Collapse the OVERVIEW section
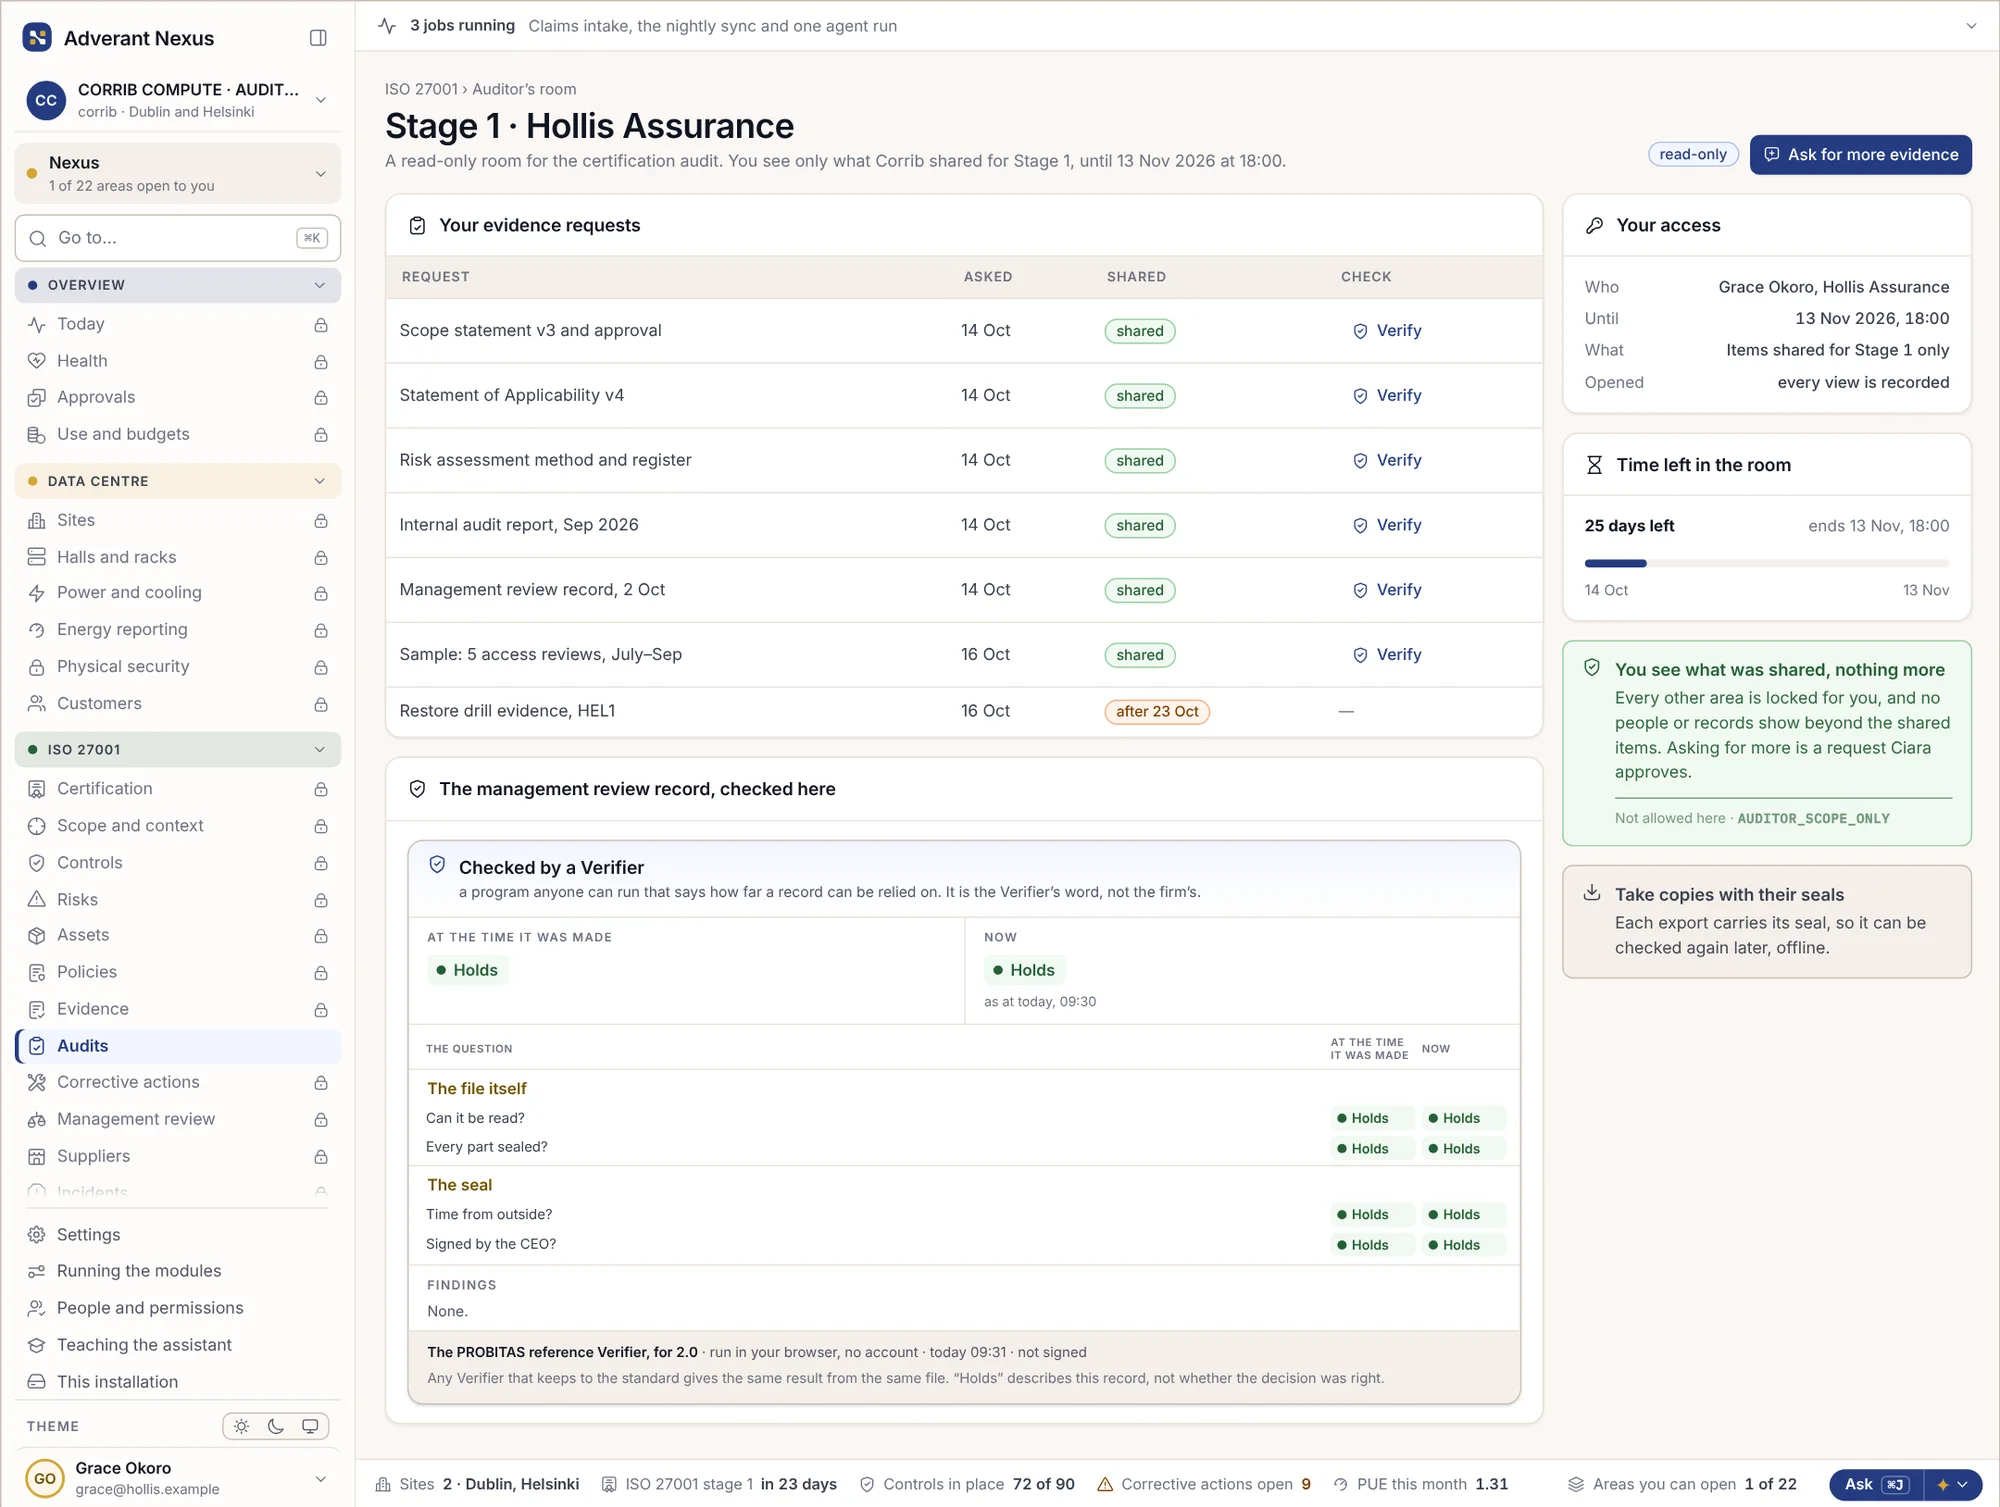The width and height of the screenshot is (2000, 1507). coord(178,285)
